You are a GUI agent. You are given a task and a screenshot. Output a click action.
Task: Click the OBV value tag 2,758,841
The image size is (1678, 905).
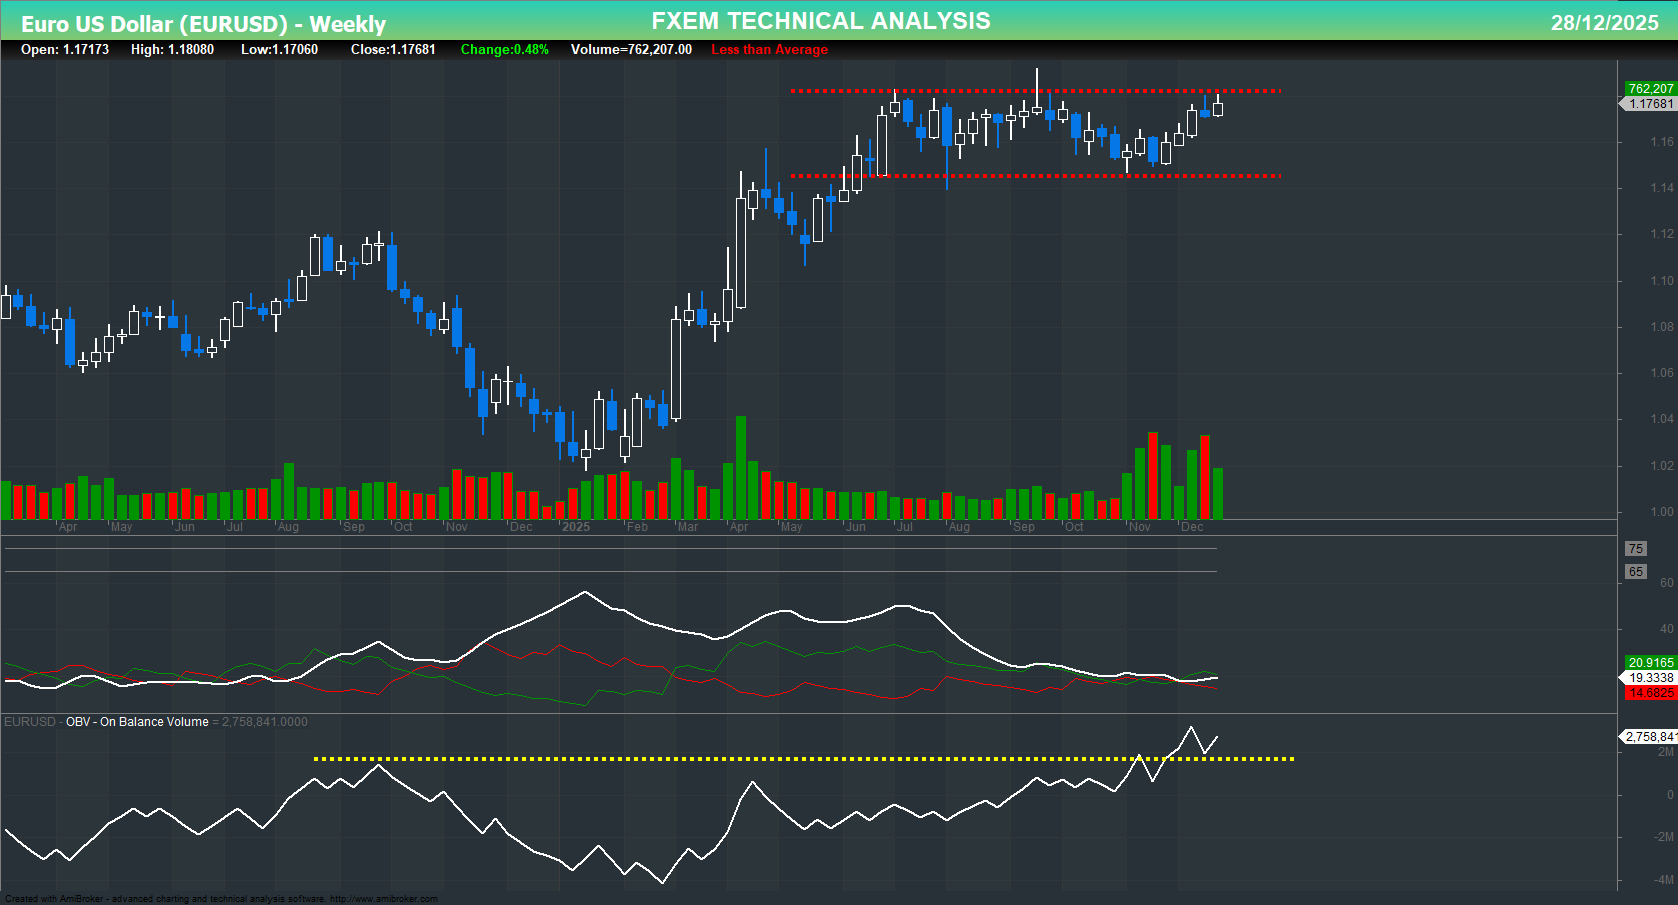point(1649,737)
